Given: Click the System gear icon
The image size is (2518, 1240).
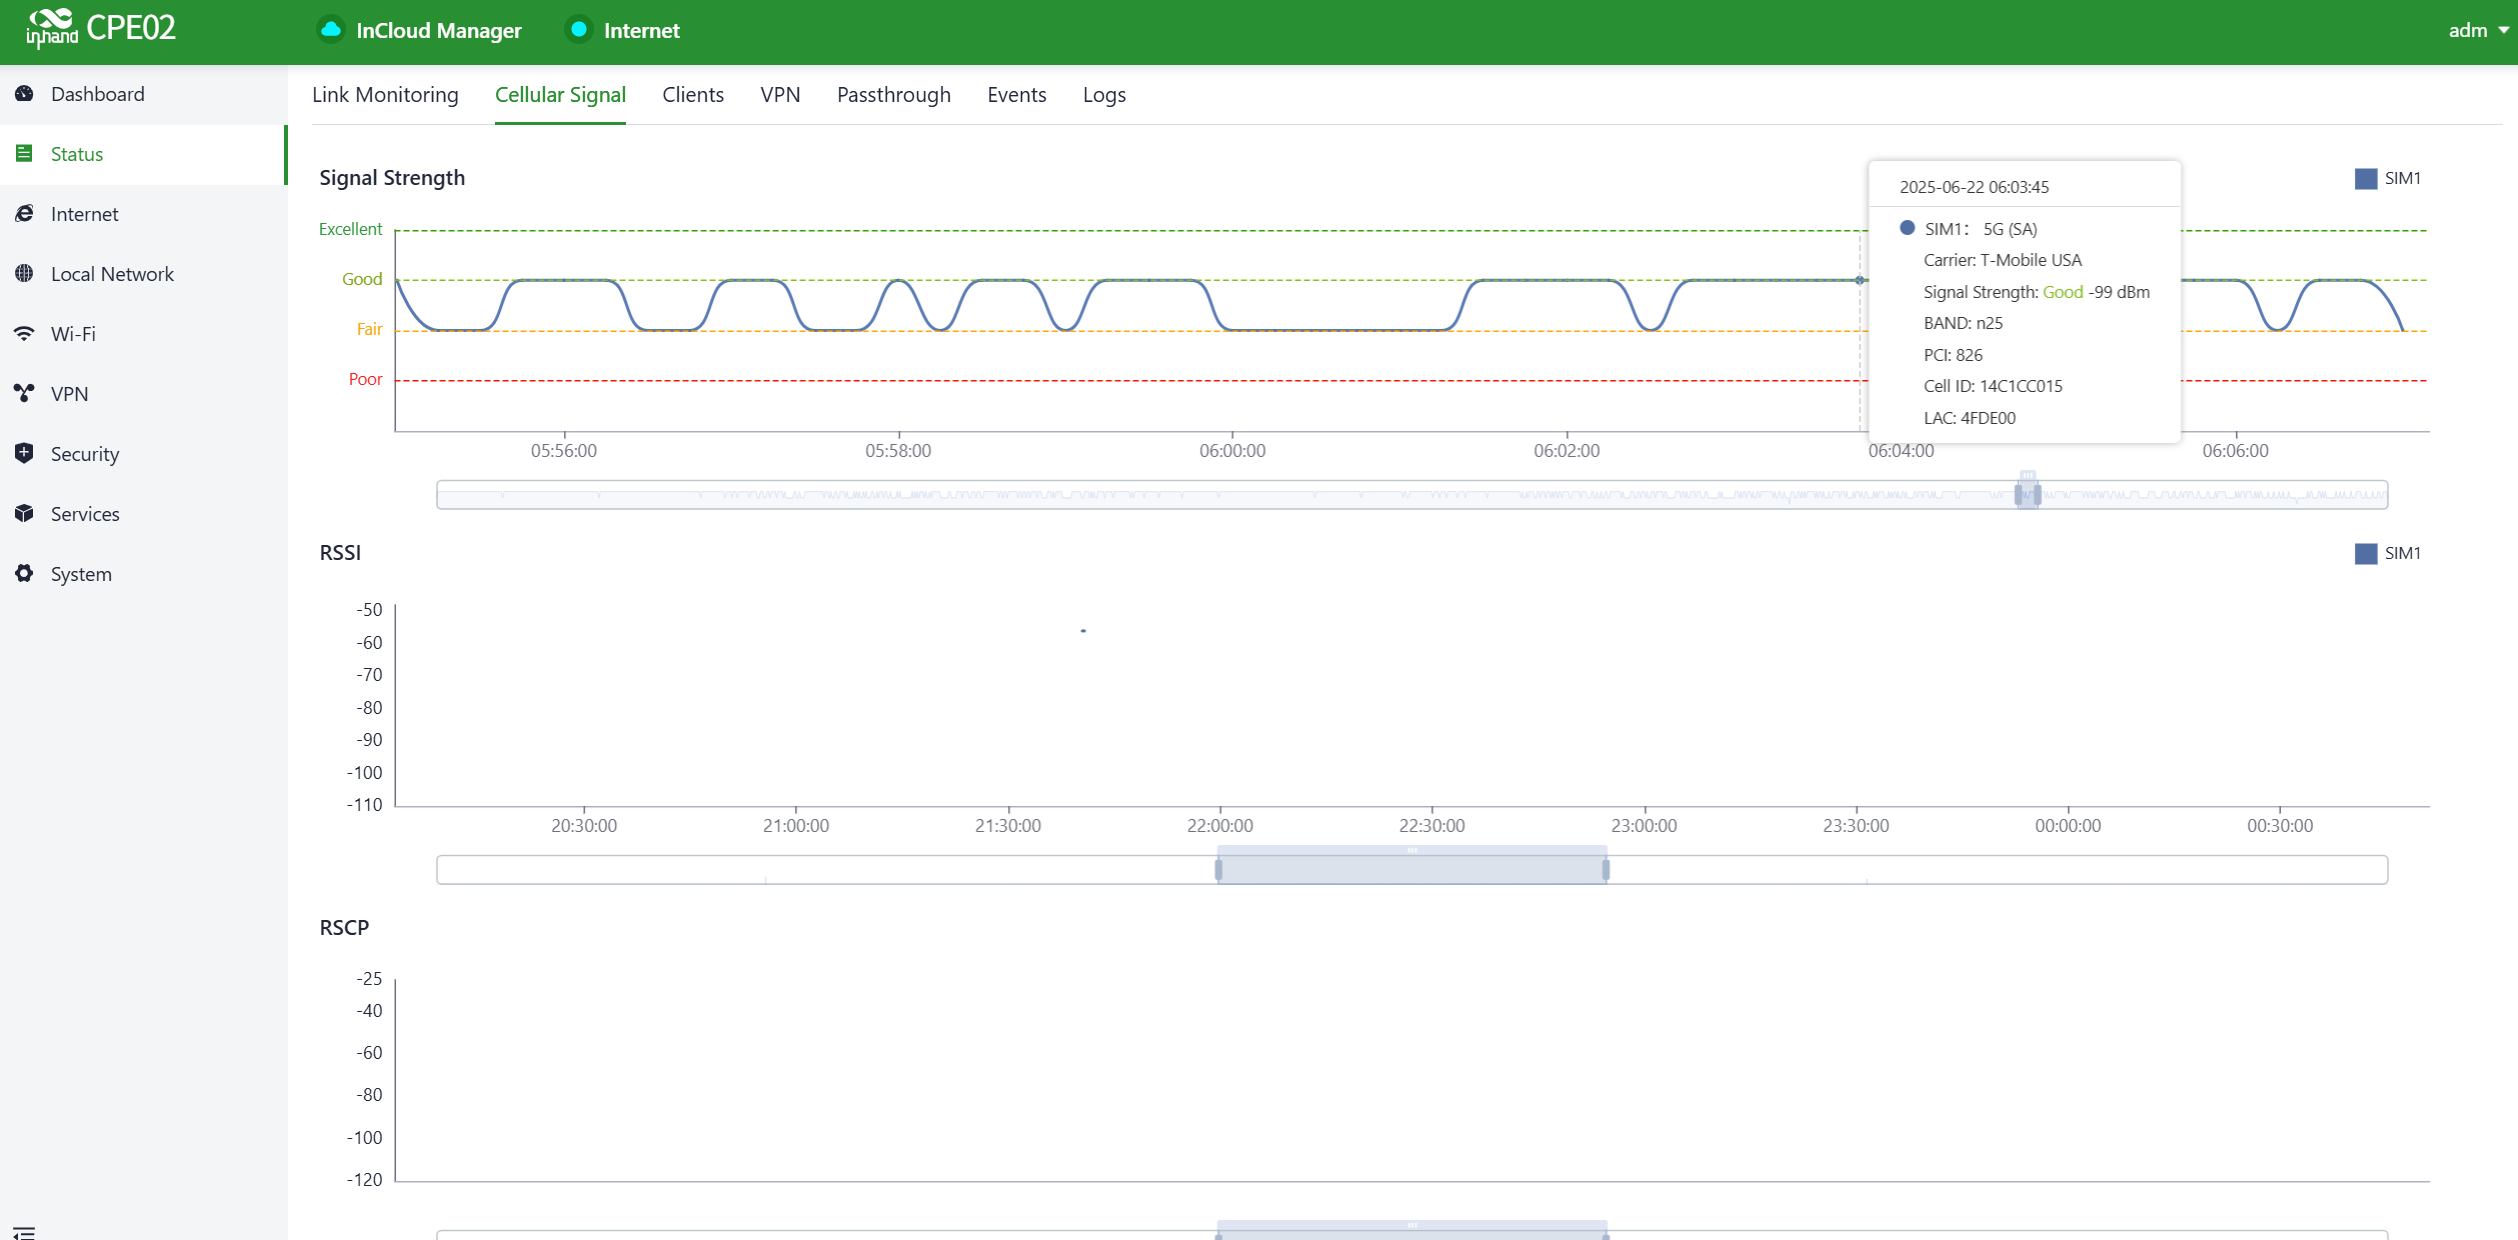Looking at the screenshot, I should [25, 574].
